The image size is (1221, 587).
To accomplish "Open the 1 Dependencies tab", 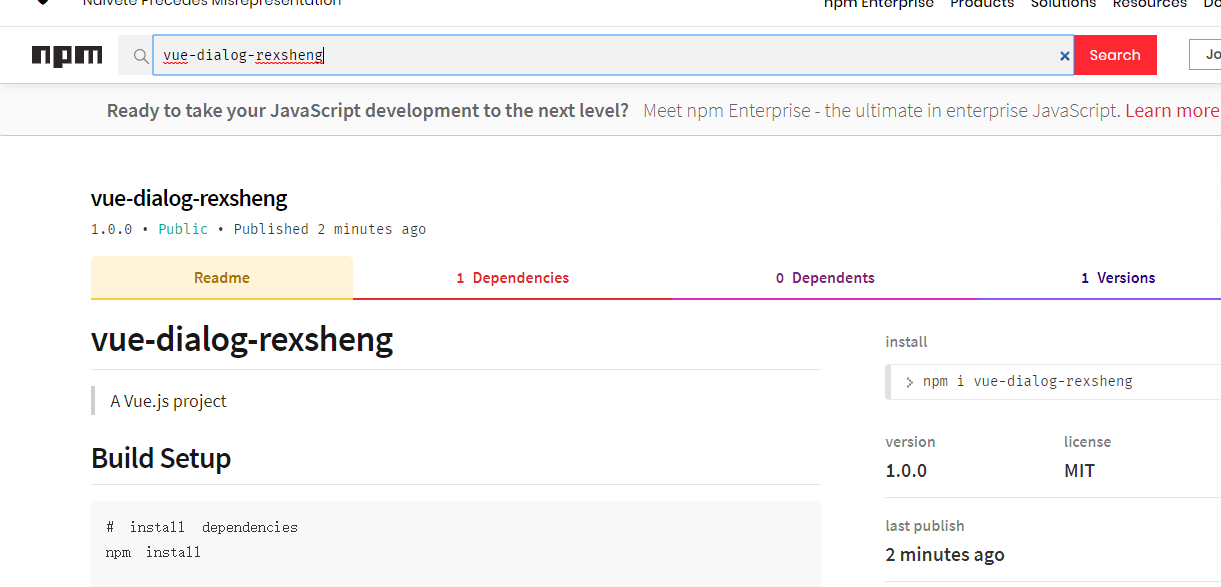I will pyautogui.click(x=512, y=278).
